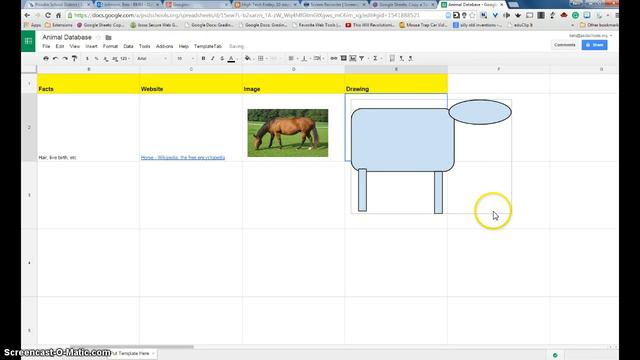Open the Data menu
The width and height of the screenshot is (640, 360).
[x=128, y=47]
